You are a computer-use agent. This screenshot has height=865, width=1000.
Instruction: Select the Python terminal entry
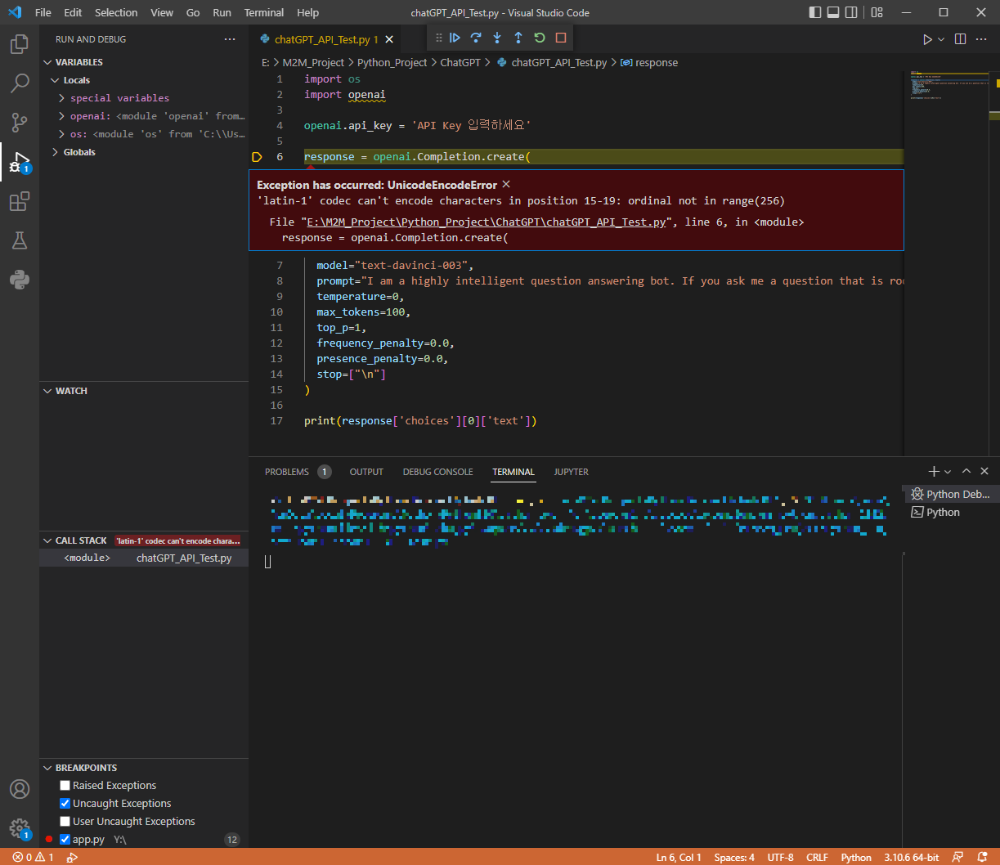[x=950, y=512]
